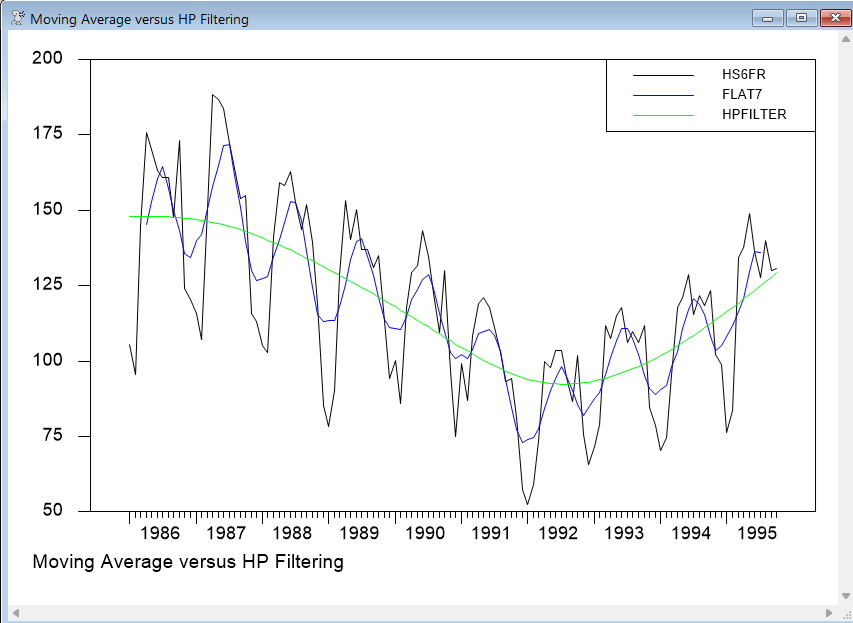Click the HS6FR legend line sample
Viewport: 853px width, 623px height.
663,75
